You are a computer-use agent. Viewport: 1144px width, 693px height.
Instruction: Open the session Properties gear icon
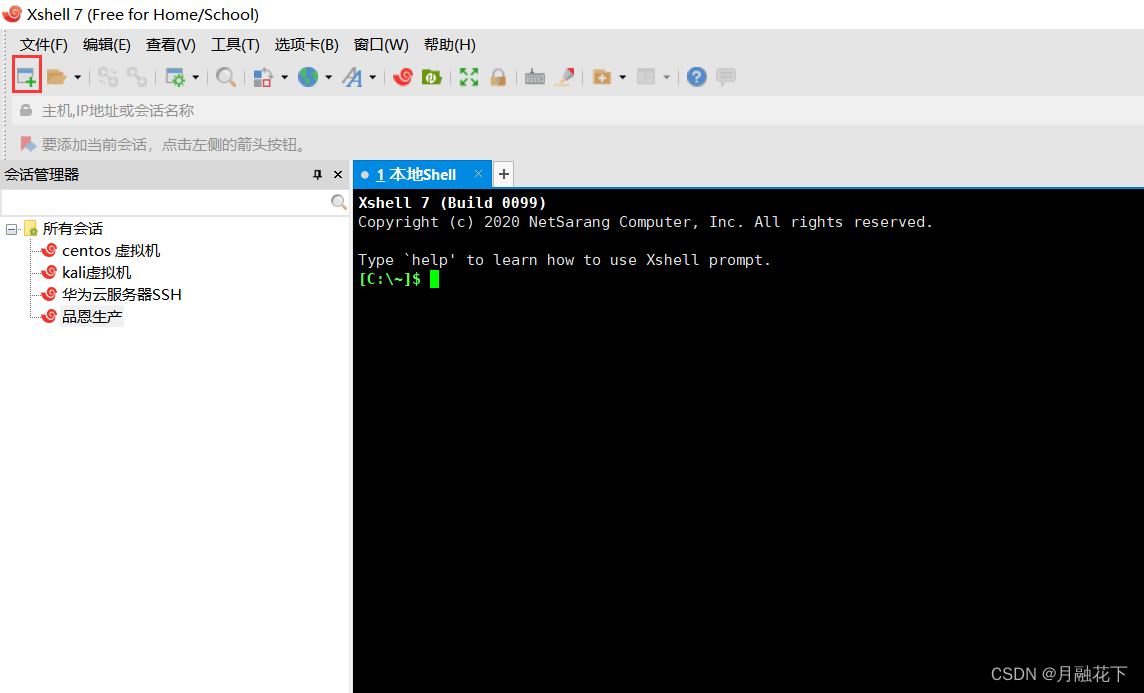[175, 77]
